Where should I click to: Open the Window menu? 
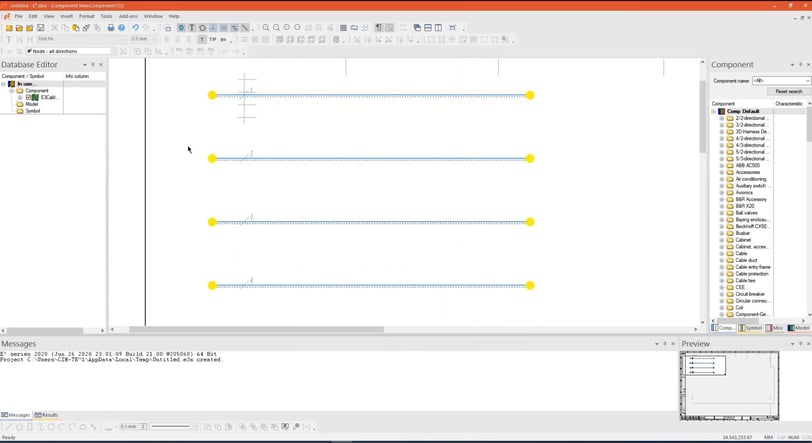pos(153,17)
